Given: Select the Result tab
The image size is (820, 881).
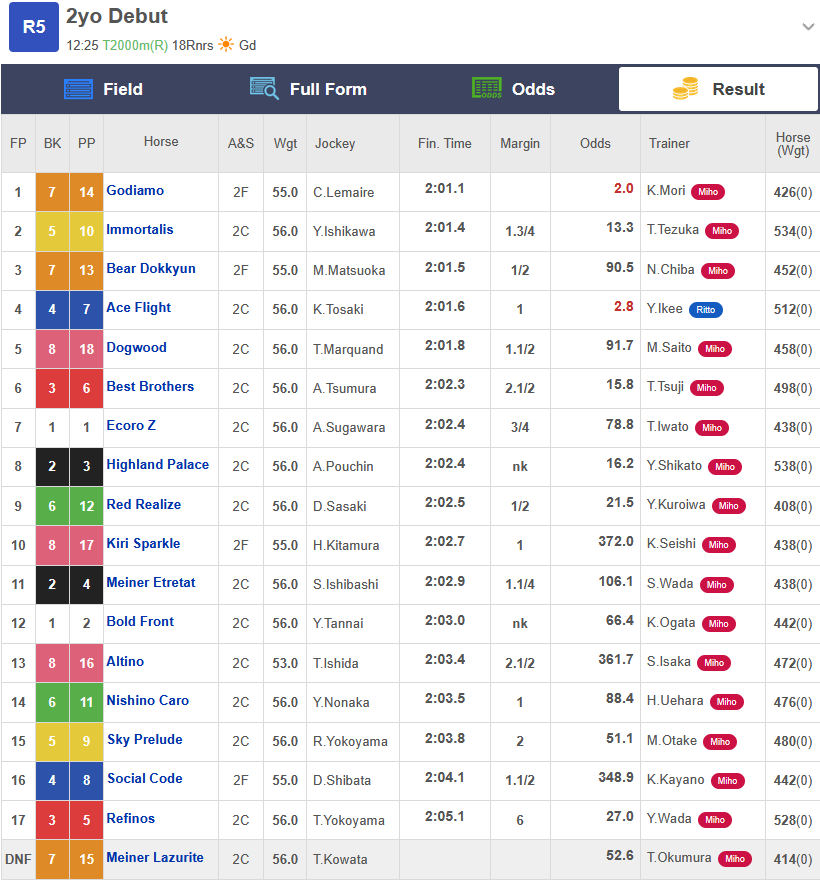Looking at the screenshot, I should [718, 89].
